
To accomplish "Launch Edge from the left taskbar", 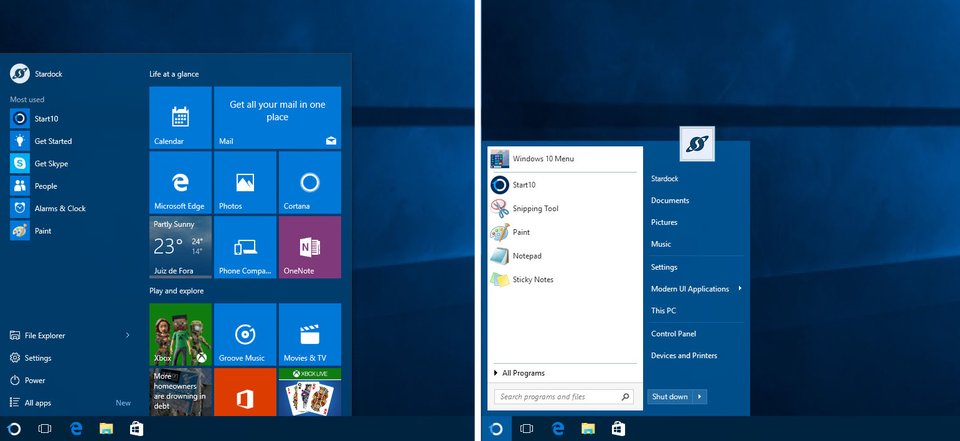I will tap(76, 429).
